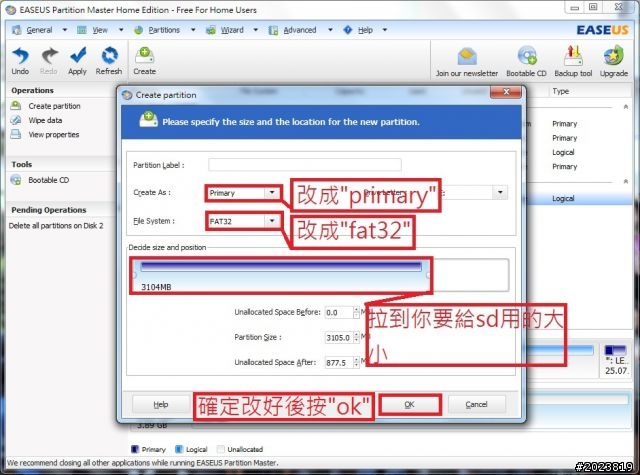This screenshot has width=640, height=475.
Task: Open Join our newsletter icon
Action: [x=467, y=62]
